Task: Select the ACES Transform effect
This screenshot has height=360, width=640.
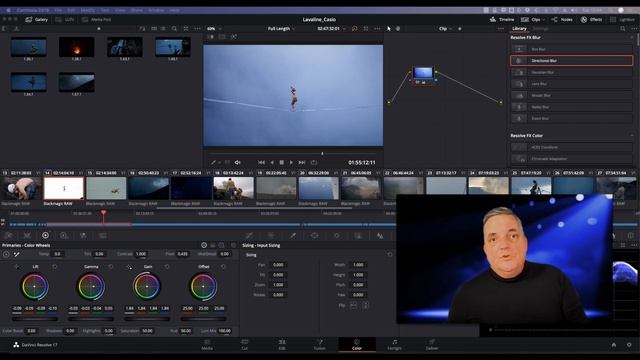Action: pyautogui.click(x=571, y=147)
